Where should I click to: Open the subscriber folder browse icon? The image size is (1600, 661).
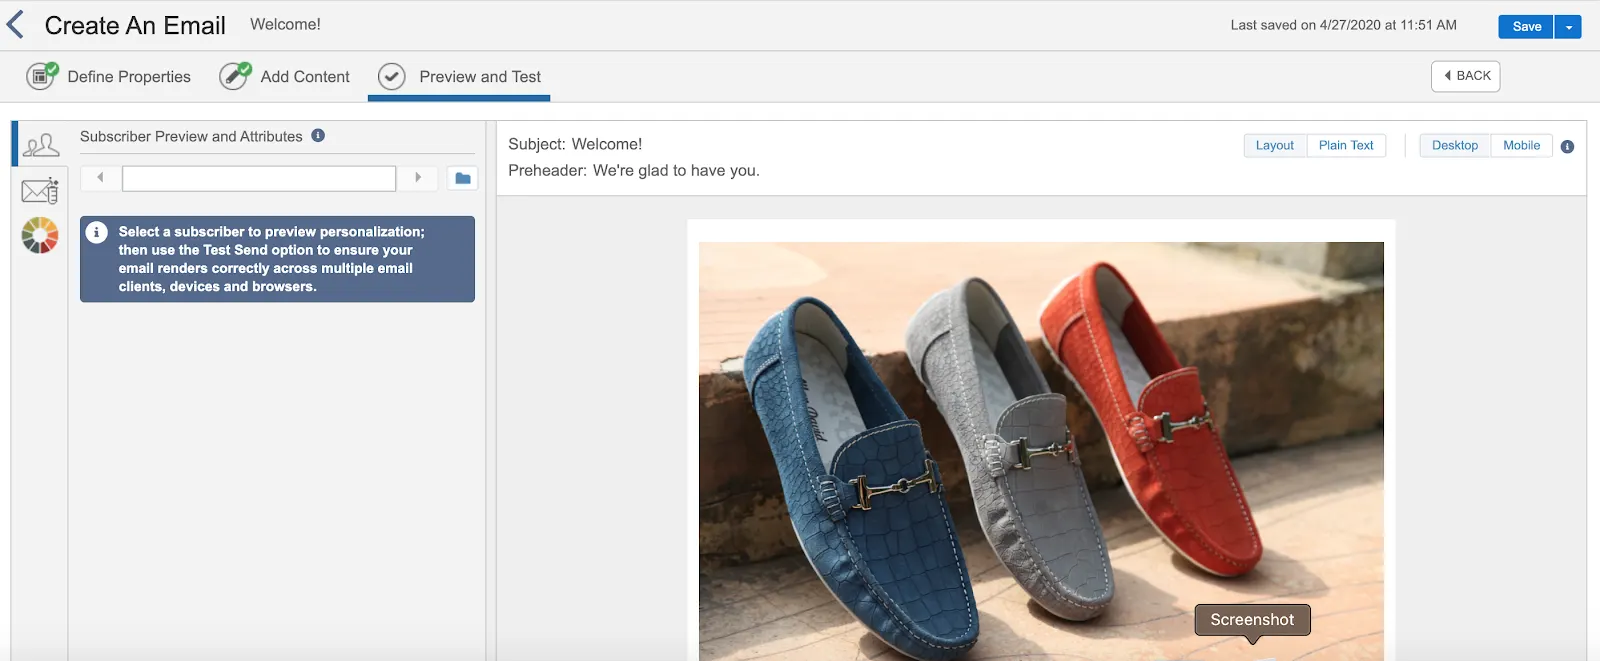pyautogui.click(x=462, y=179)
